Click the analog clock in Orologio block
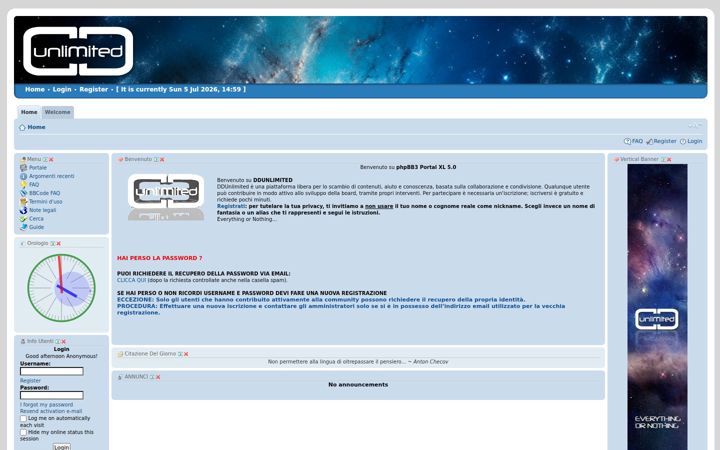This screenshot has width=720, height=450. tap(61, 288)
